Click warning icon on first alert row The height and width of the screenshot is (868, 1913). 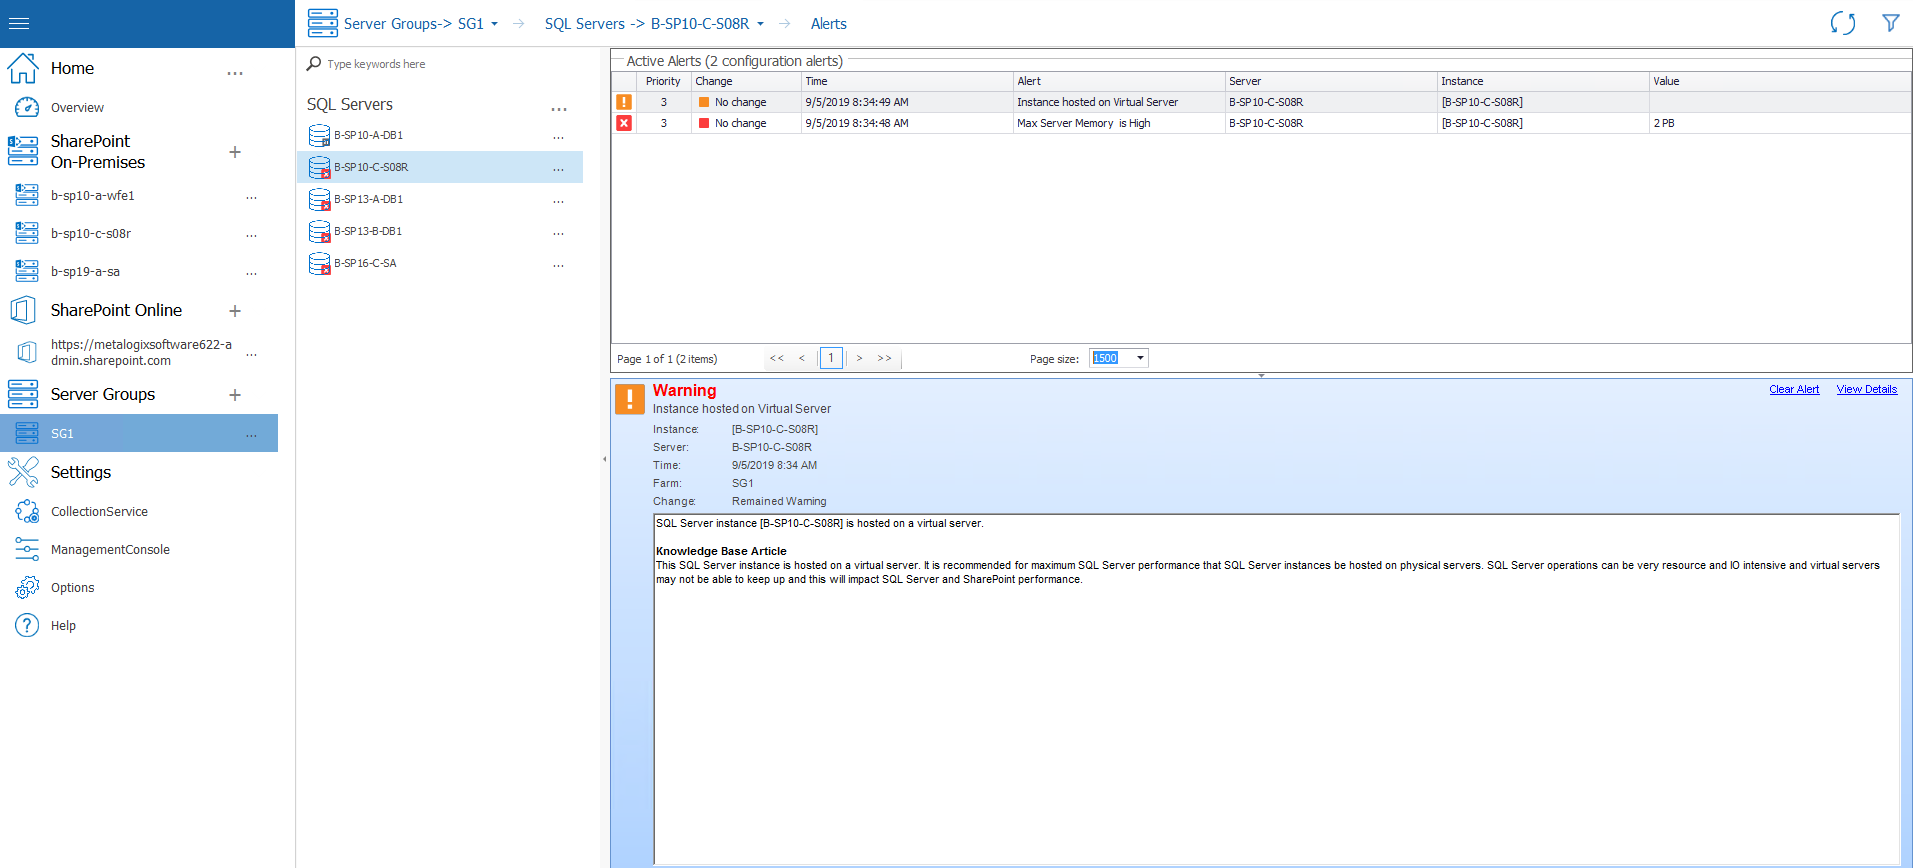pyautogui.click(x=624, y=102)
